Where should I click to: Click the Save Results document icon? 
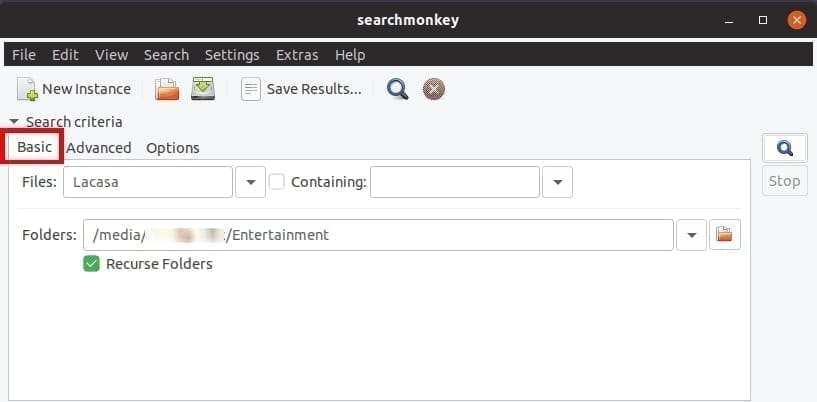[x=251, y=89]
